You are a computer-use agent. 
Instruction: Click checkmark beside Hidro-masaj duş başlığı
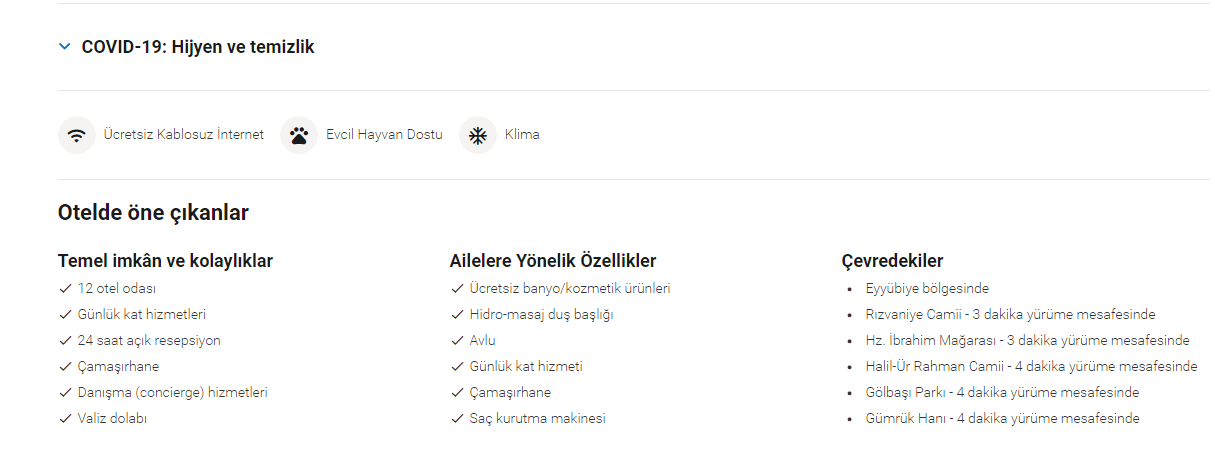pos(457,314)
